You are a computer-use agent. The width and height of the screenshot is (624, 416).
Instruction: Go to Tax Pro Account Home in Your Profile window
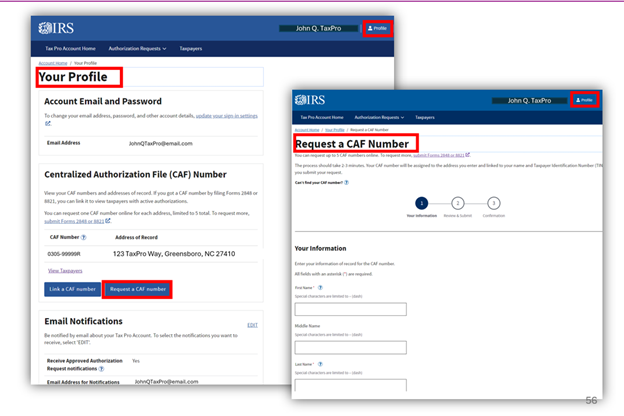click(70, 49)
